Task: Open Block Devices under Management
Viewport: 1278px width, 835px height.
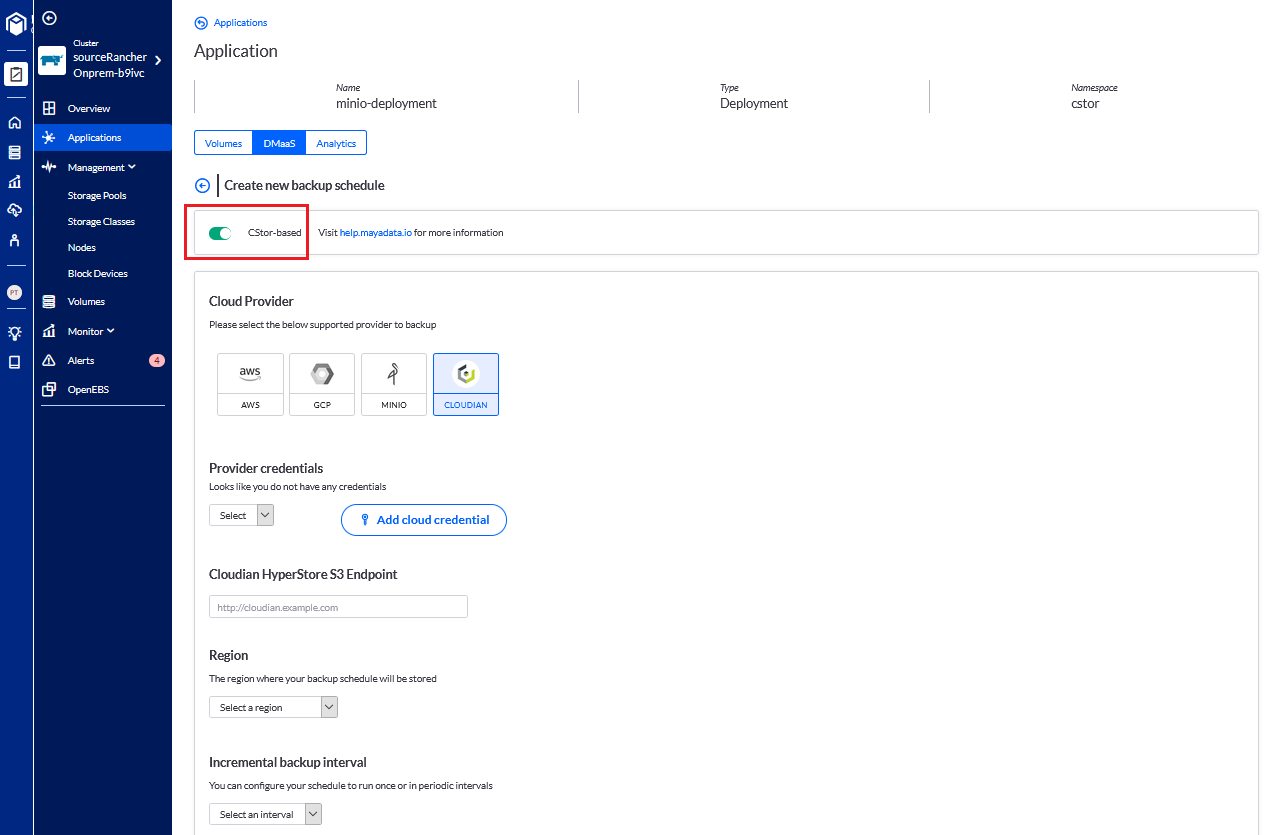Action: tap(98, 274)
